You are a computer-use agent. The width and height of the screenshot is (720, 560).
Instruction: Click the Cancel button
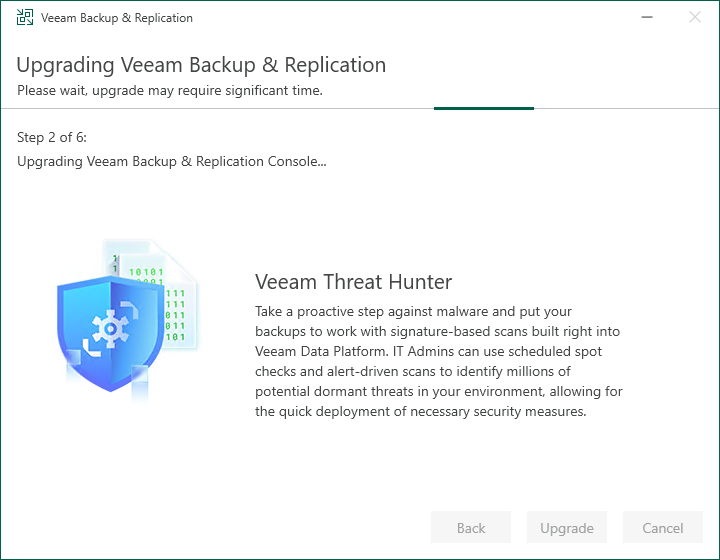663,527
